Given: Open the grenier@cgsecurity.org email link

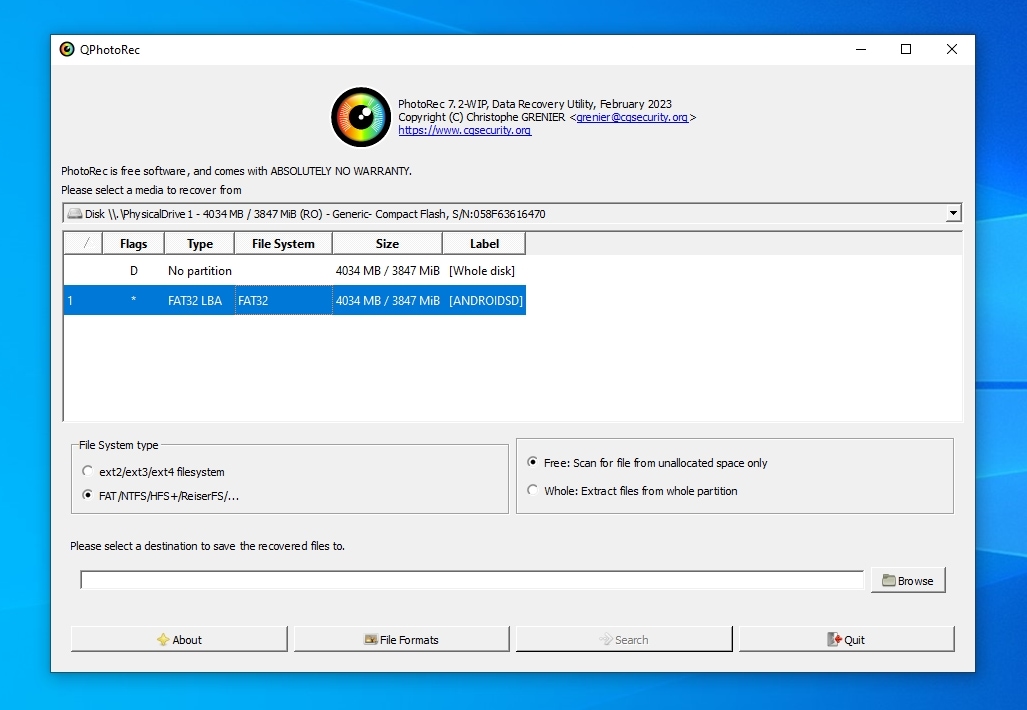Looking at the screenshot, I should point(632,117).
